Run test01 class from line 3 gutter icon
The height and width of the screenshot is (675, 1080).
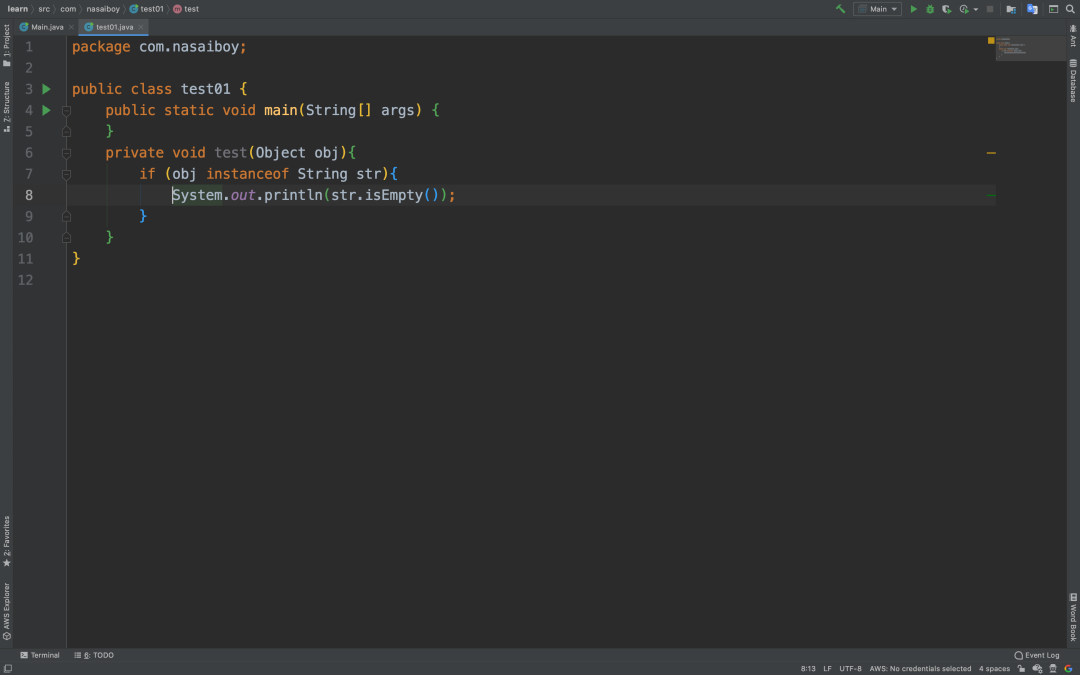(46, 89)
